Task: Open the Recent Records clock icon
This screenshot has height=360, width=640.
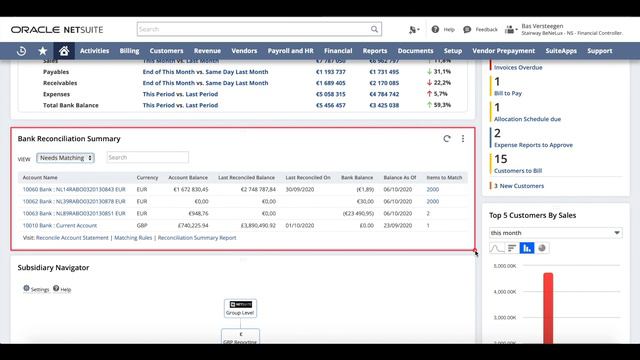Action: 21,51
